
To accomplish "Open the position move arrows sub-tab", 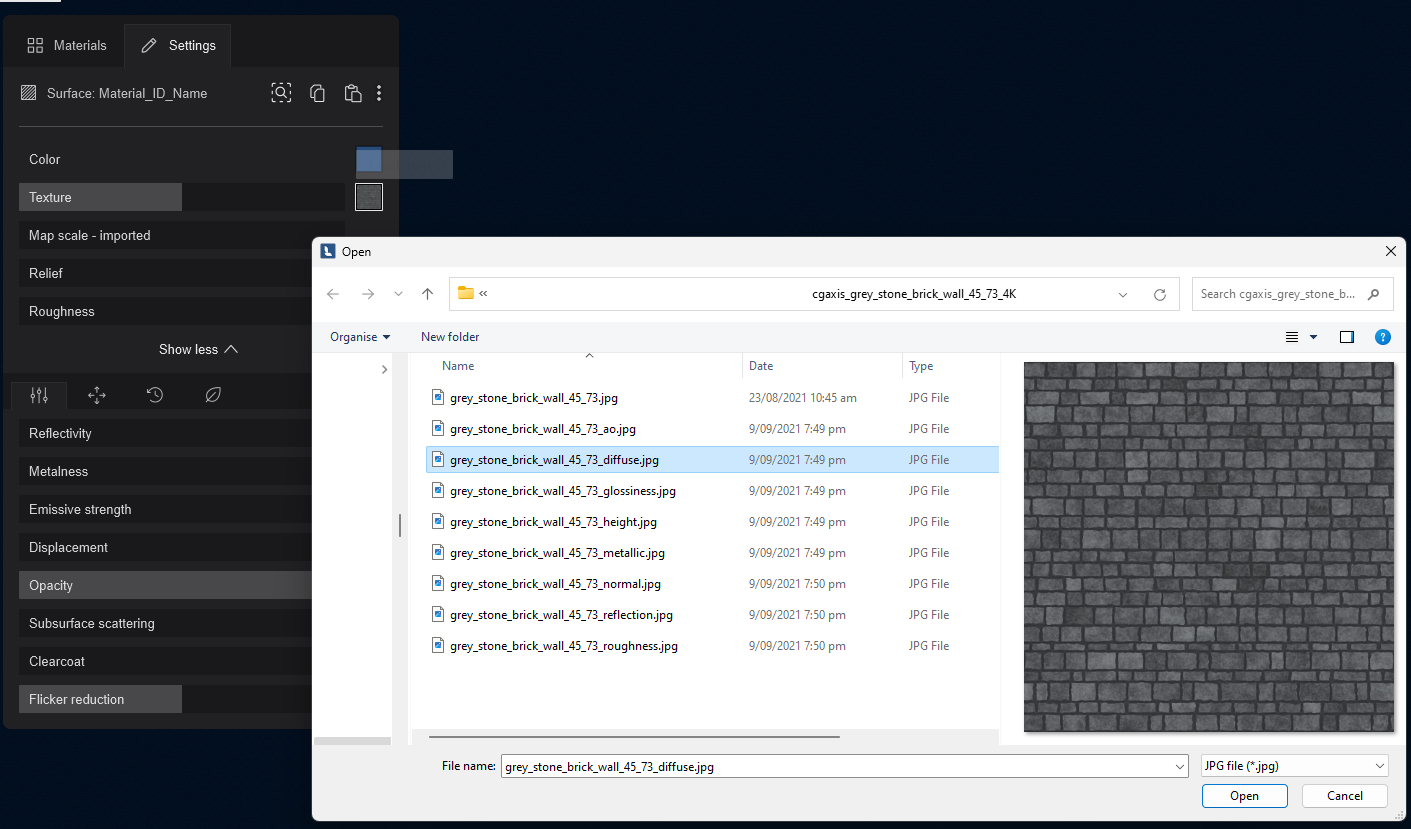I will tap(97, 395).
